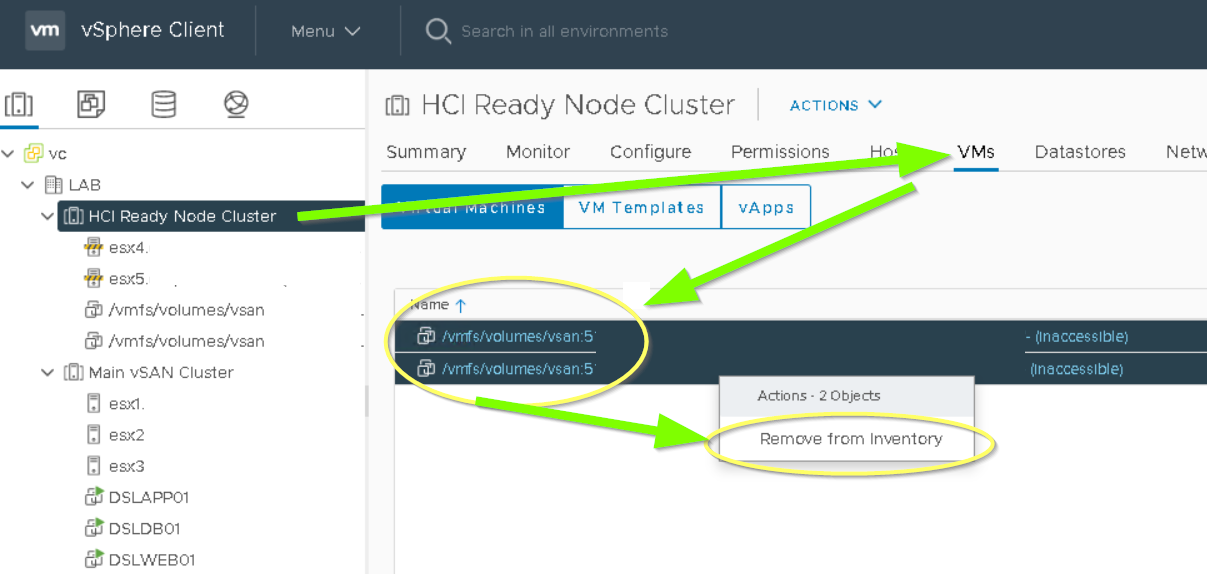The height and width of the screenshot is (574, 1207).
Task: Select host esx1 in tree
Action: coord(127,404)
